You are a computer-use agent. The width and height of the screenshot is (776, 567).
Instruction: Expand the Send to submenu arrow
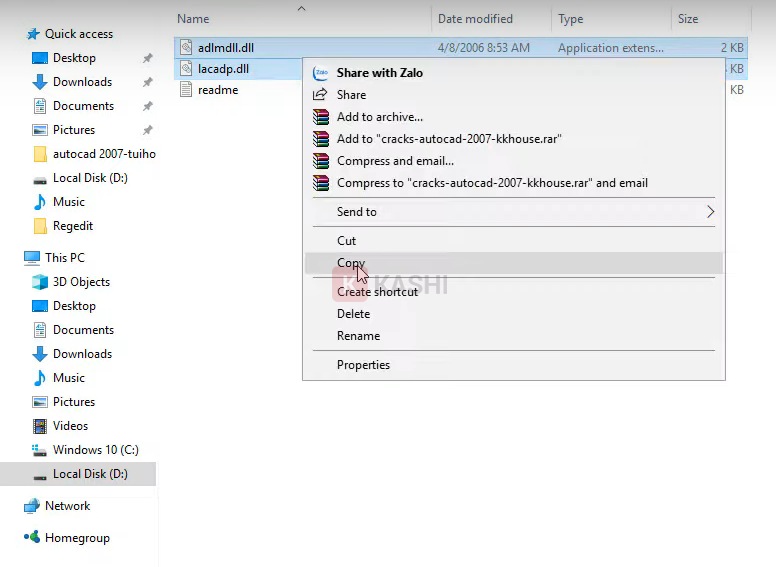[711, 212]
